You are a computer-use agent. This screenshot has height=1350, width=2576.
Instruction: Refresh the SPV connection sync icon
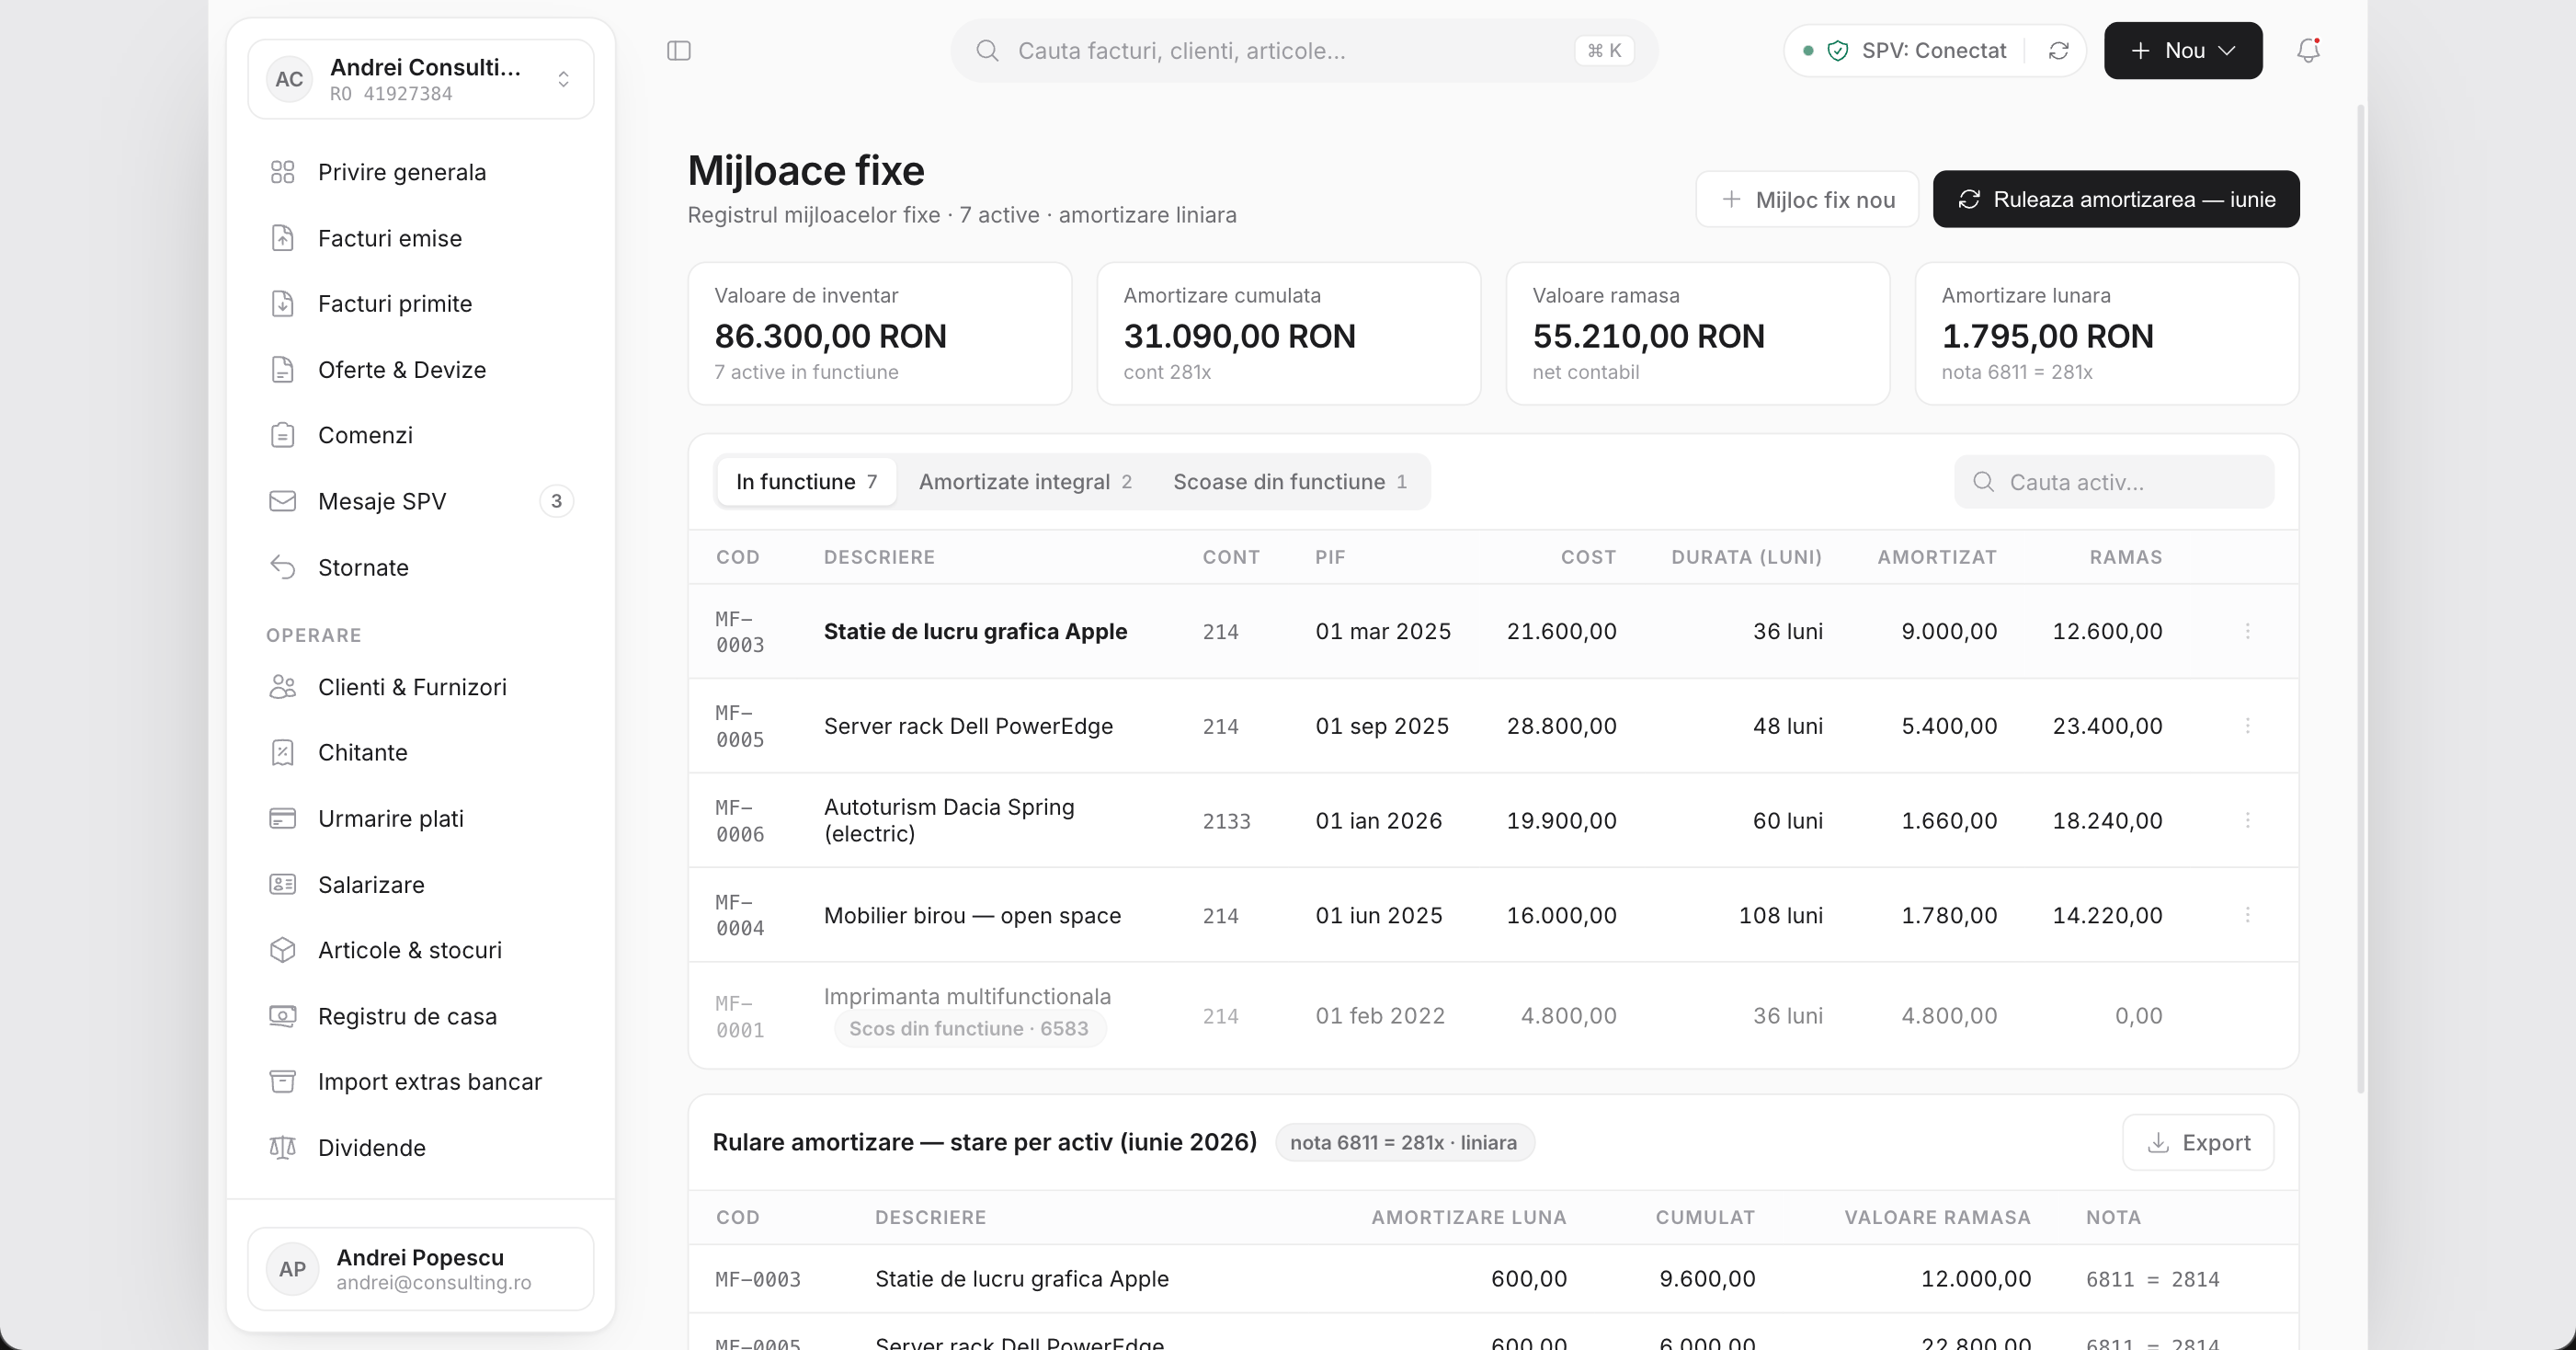pos(2058,51)
